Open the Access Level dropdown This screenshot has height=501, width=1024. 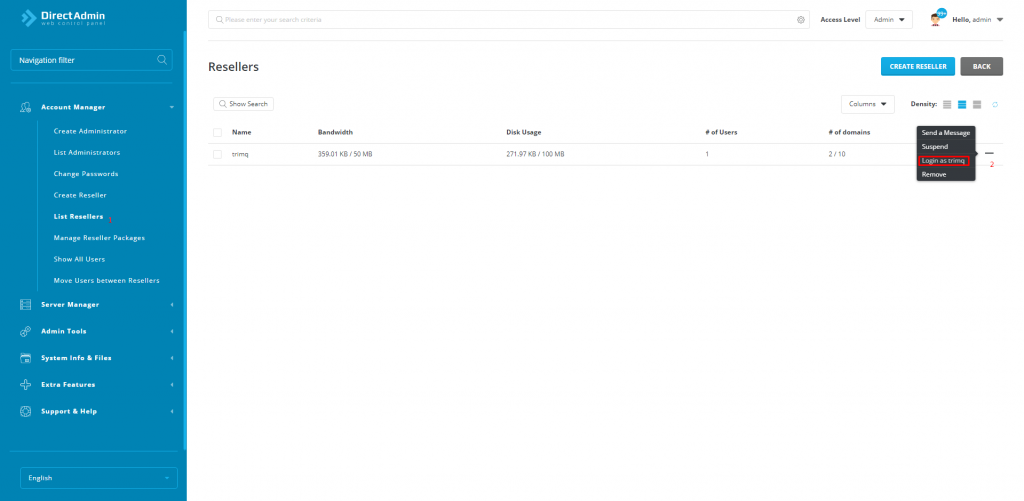coord(887,19)
